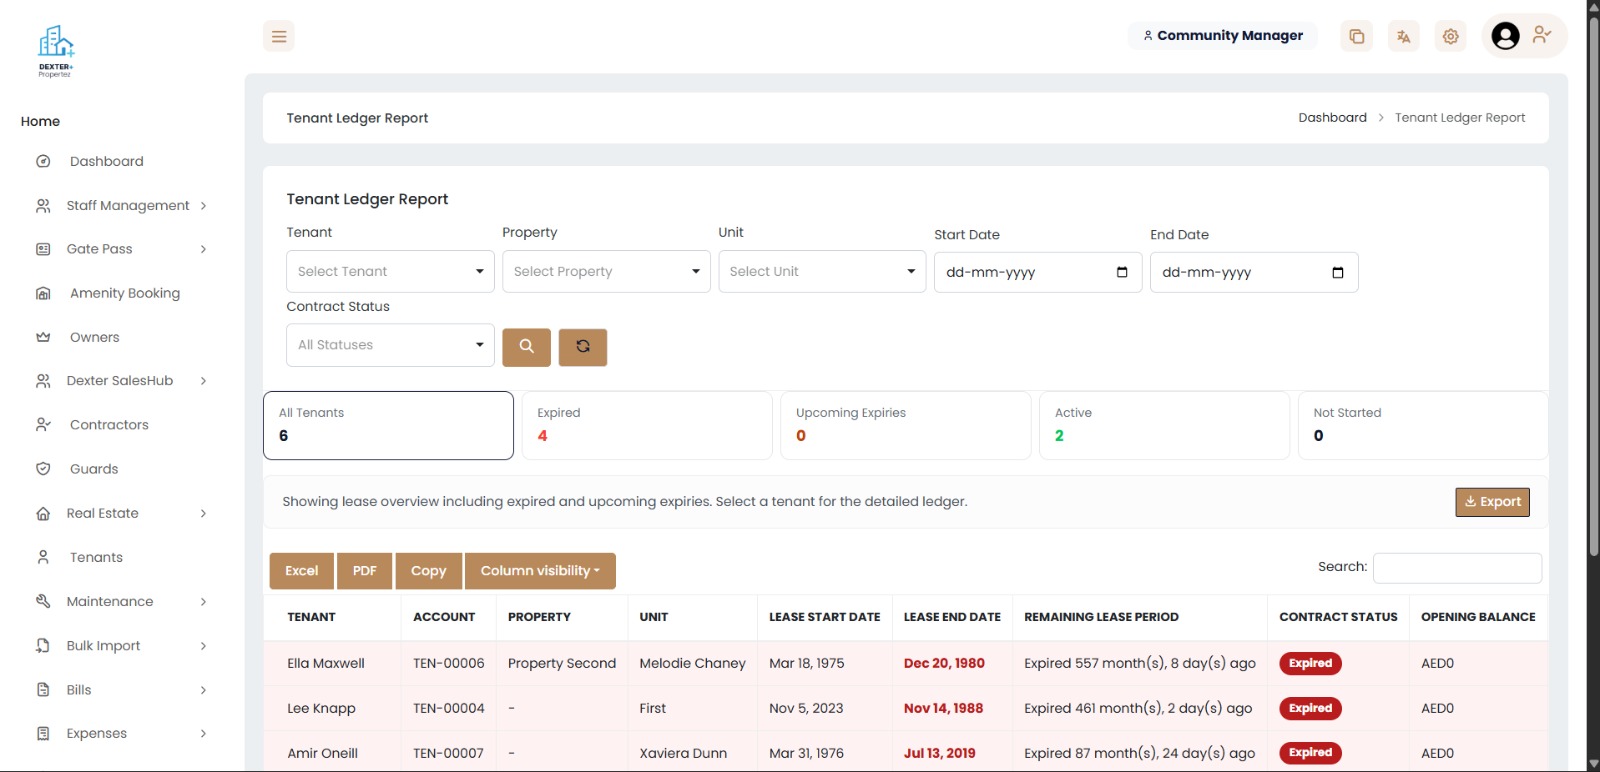The width and height of the screenshot is (1600, 772).
Task: Open the language translation icon
Action: 1403,37
